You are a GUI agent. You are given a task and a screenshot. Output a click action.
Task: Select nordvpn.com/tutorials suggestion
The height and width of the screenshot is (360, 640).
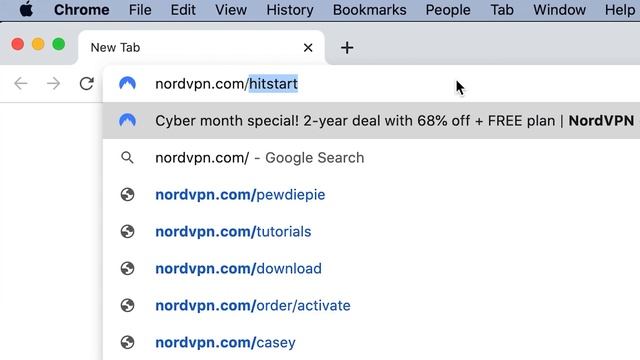pos(371,231)
